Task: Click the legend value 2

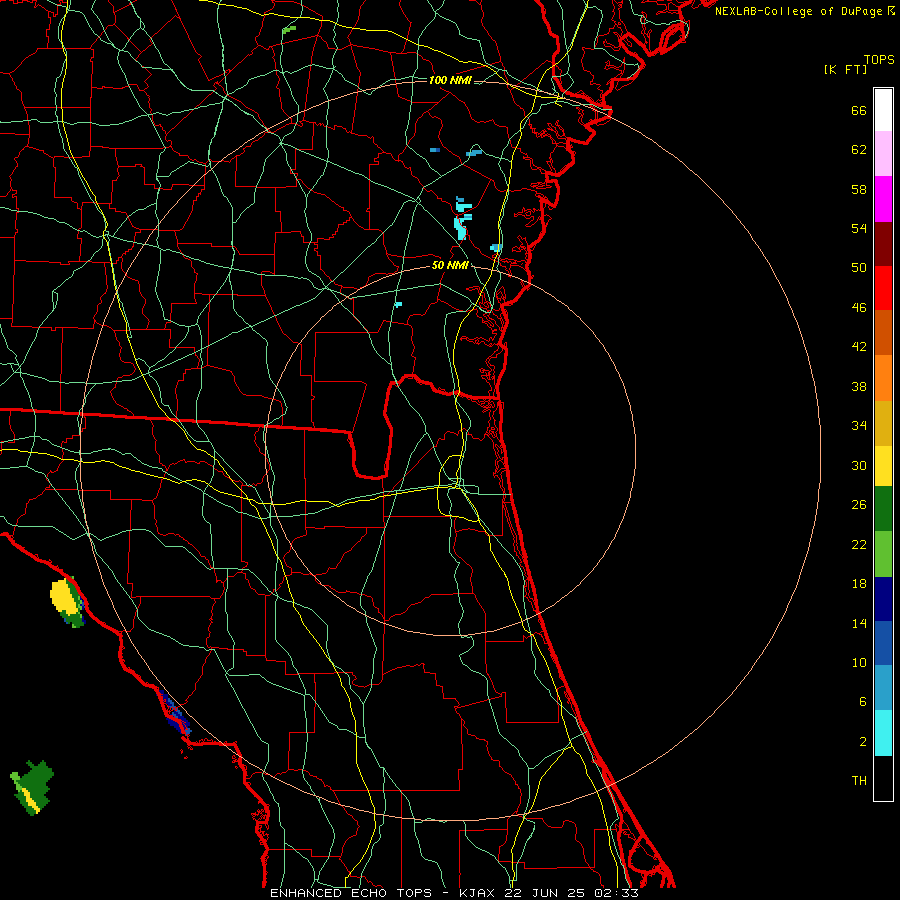Action: pyautogui.click(x=863, y=742)
